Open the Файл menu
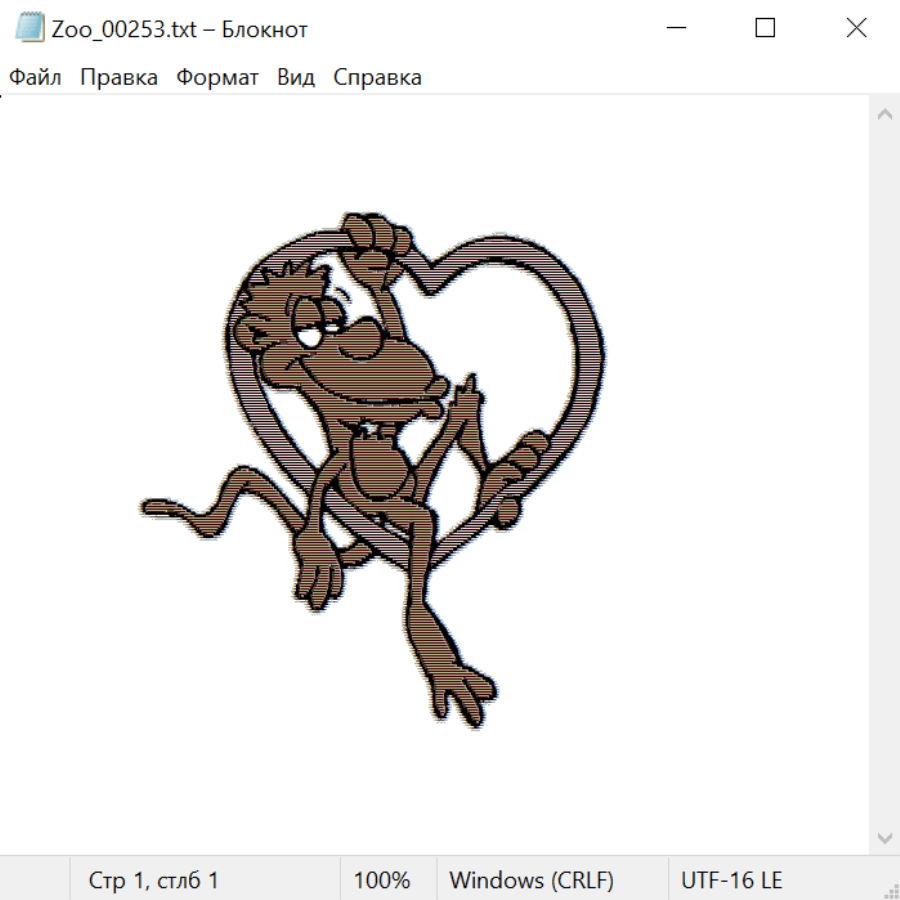Viewport: 900px width, 900px height. point(35,78)
